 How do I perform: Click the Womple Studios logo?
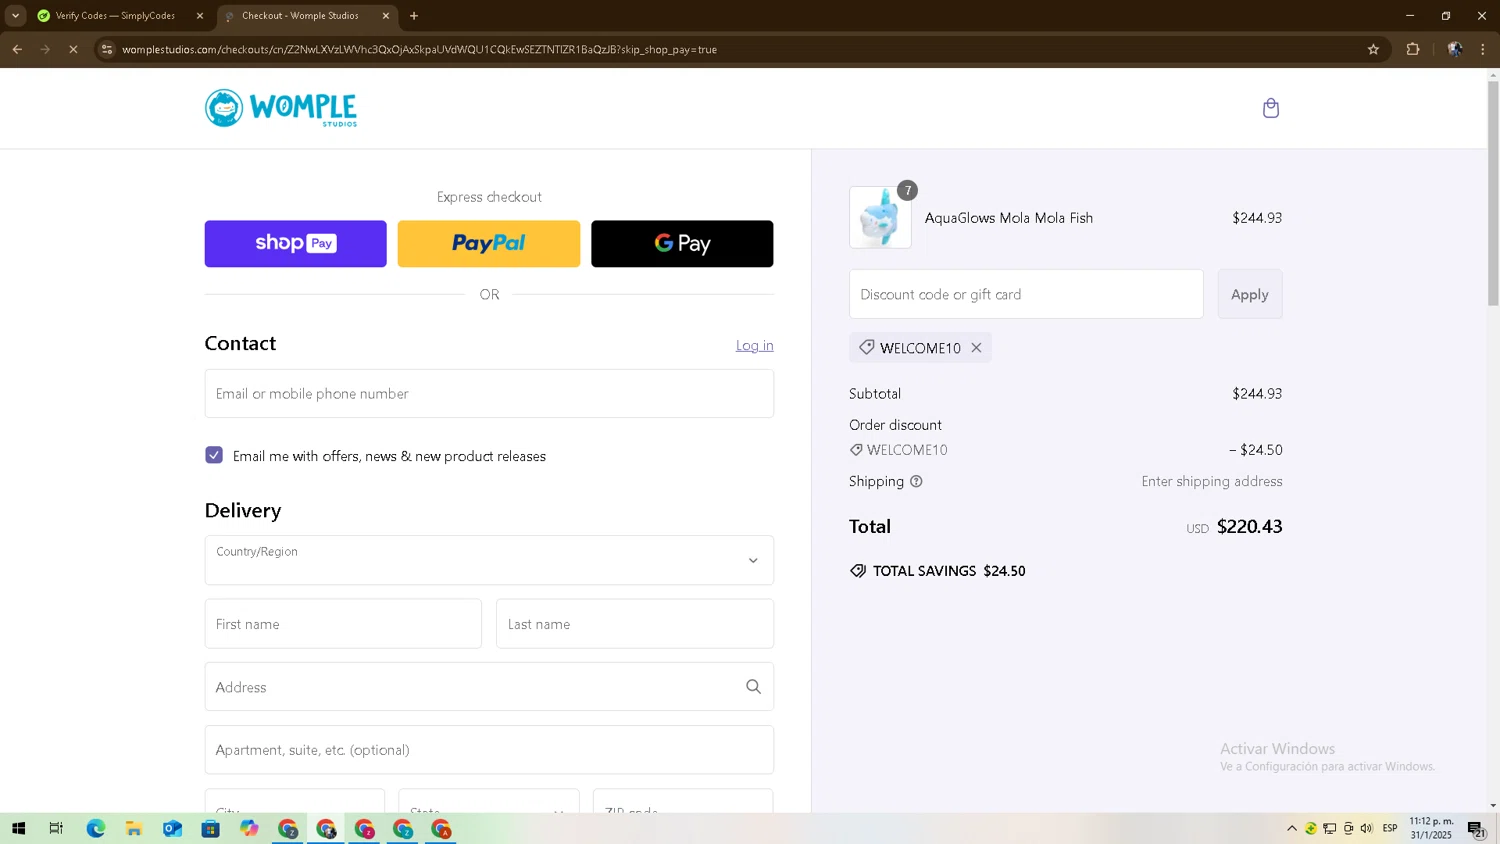(x=281, y=108)
